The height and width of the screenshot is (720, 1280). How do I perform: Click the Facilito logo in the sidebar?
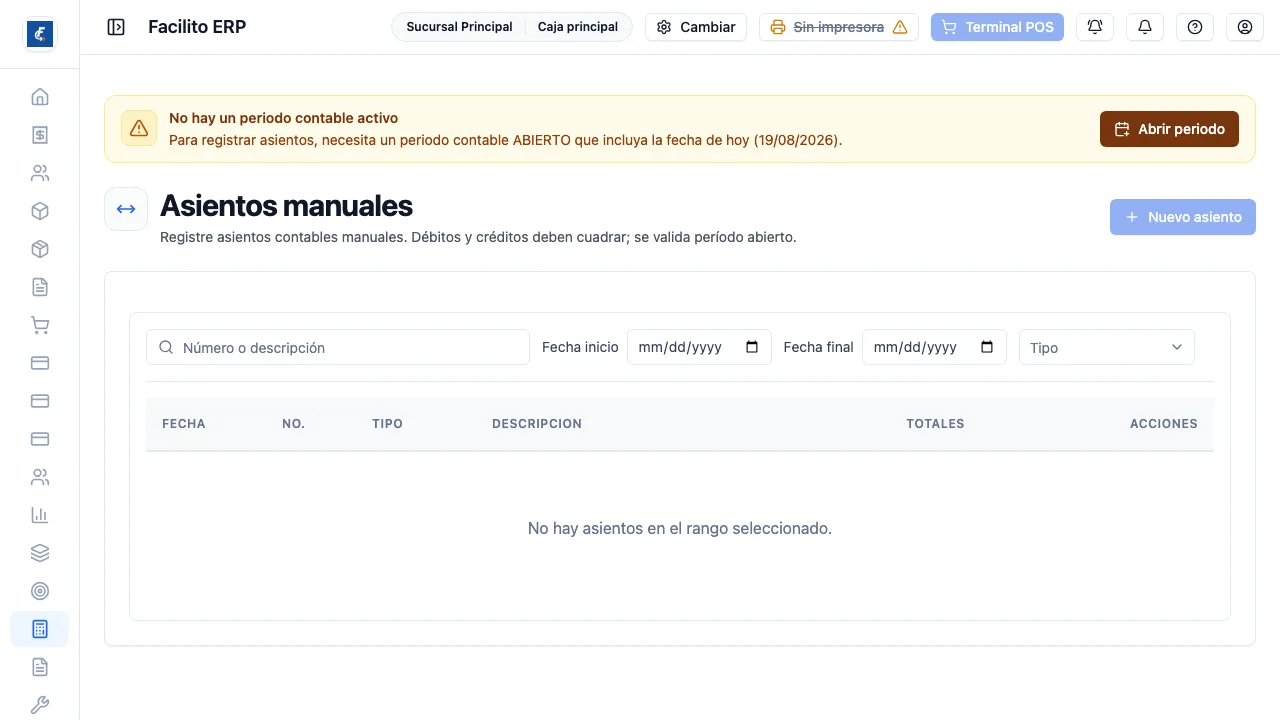(x=39, y=34)
